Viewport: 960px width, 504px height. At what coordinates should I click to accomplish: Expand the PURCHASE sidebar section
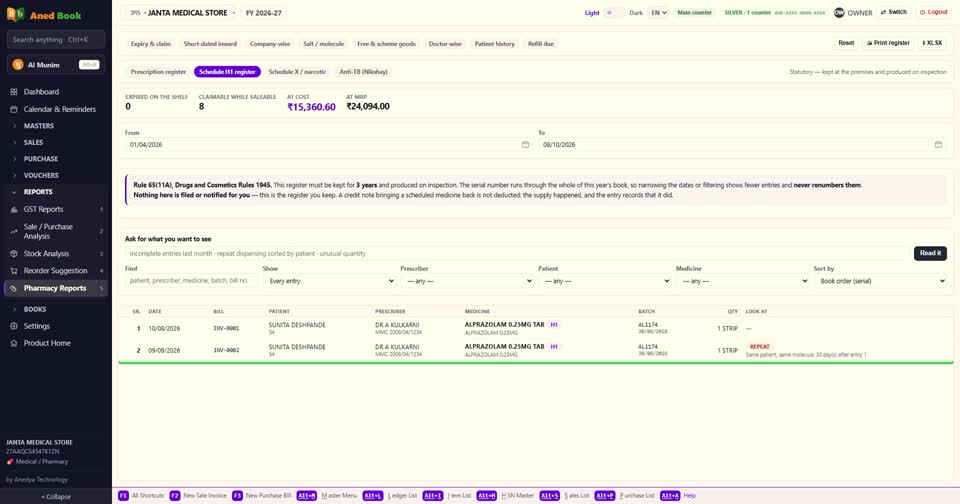(x=55, y=159)
